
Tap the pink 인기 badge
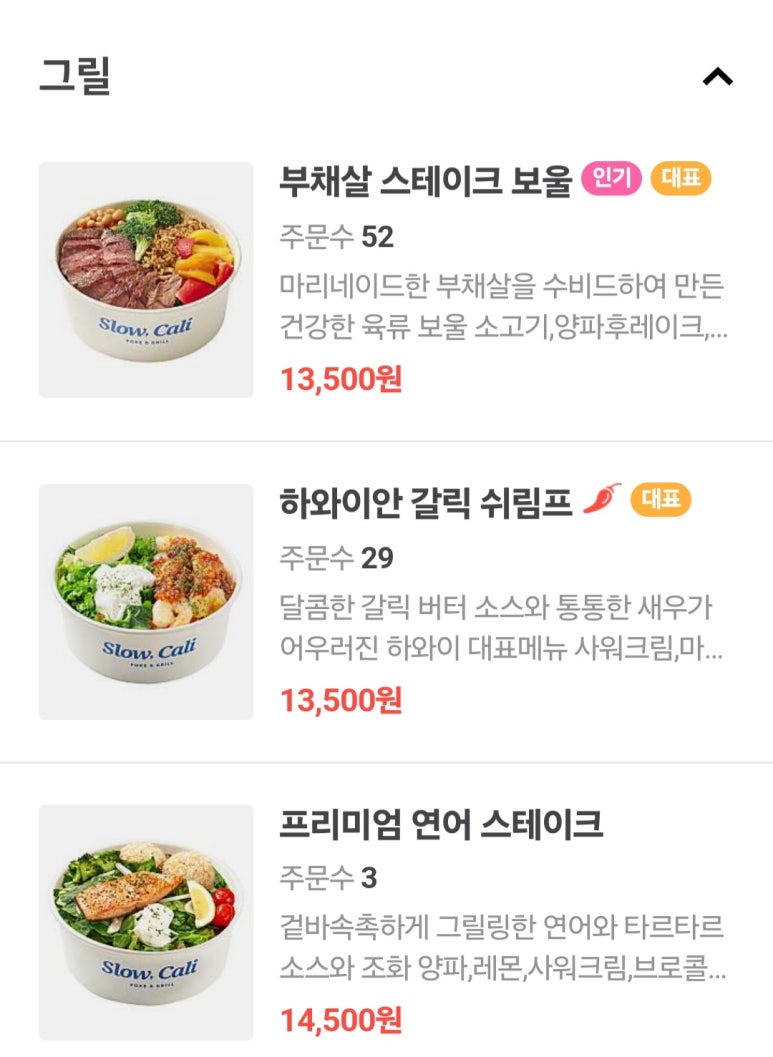pyautogui.click(x=611, y=179)
